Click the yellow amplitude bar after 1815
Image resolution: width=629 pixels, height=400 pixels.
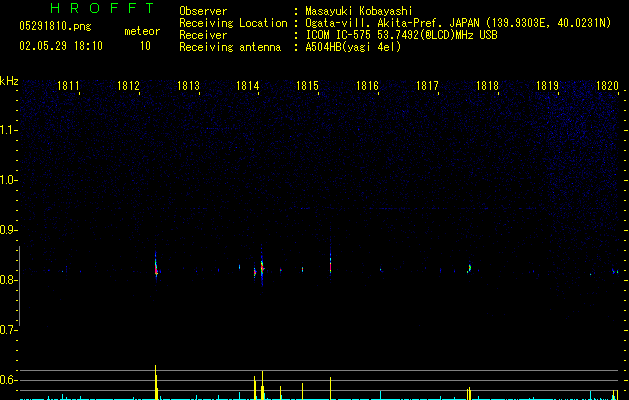331,388
